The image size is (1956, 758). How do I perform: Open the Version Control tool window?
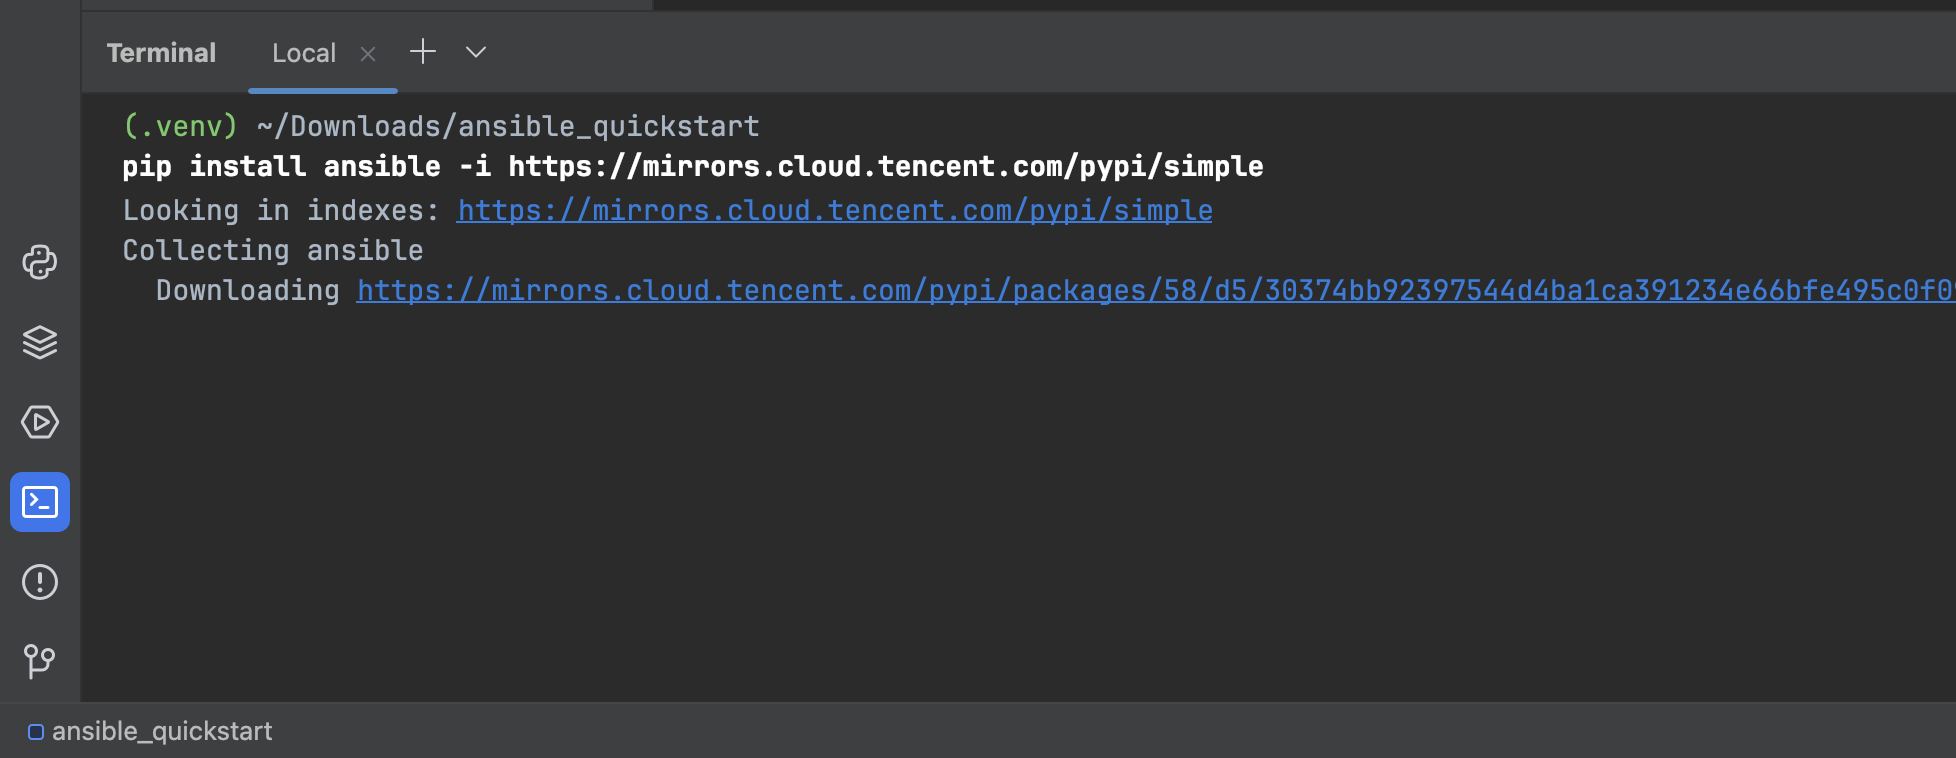40,660
